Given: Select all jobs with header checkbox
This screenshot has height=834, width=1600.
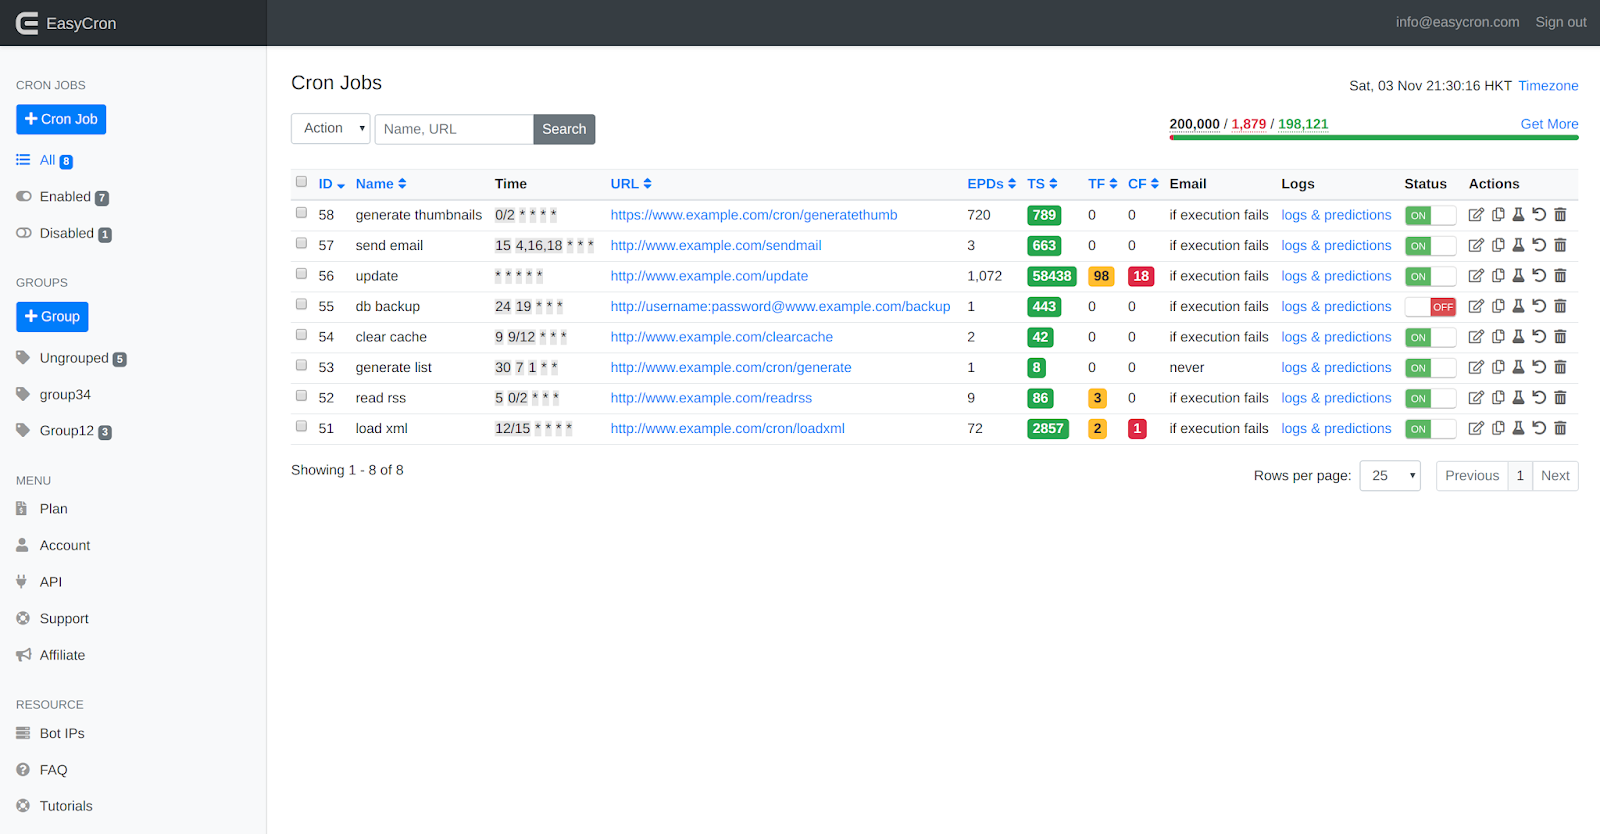Looking at the screenshot, I should (301, 182).
